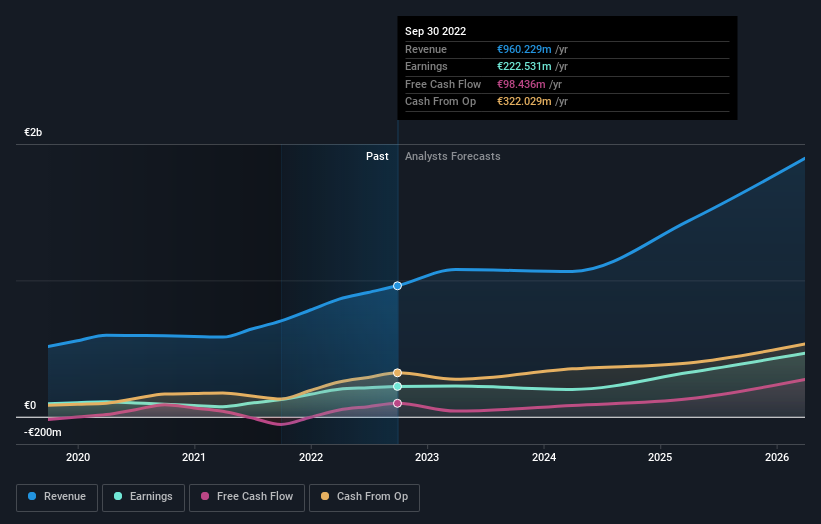Toggle the Cash From Op legend button
The width and height of the screenshot is (821, 524).
point(364,497)
